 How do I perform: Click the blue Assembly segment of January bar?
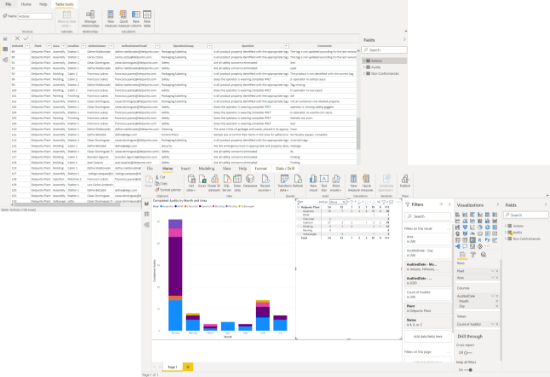(175, 315)
